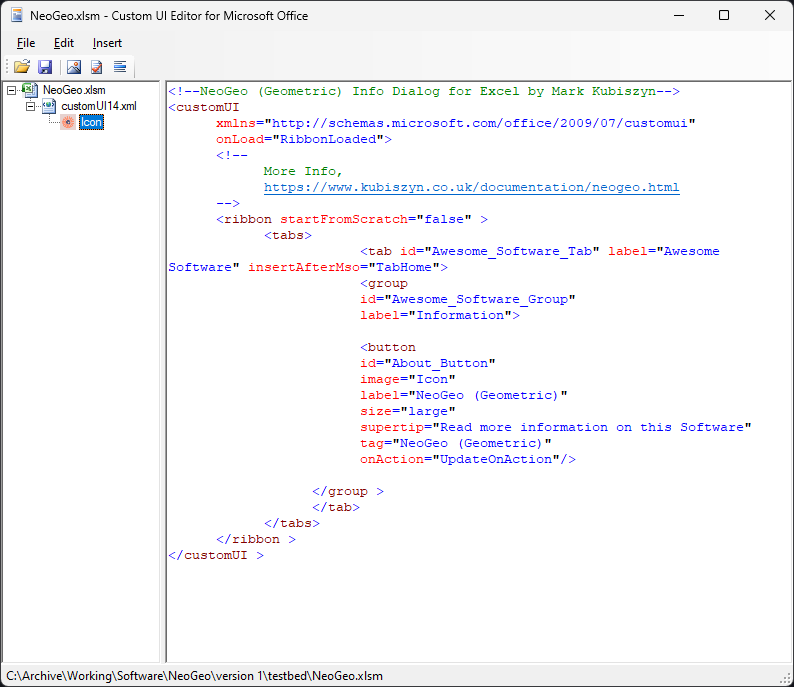Collapse the NeoGeo.xlsm tree node
The image size is (794, 687).
pyautogui.click(x=12, y=90)
